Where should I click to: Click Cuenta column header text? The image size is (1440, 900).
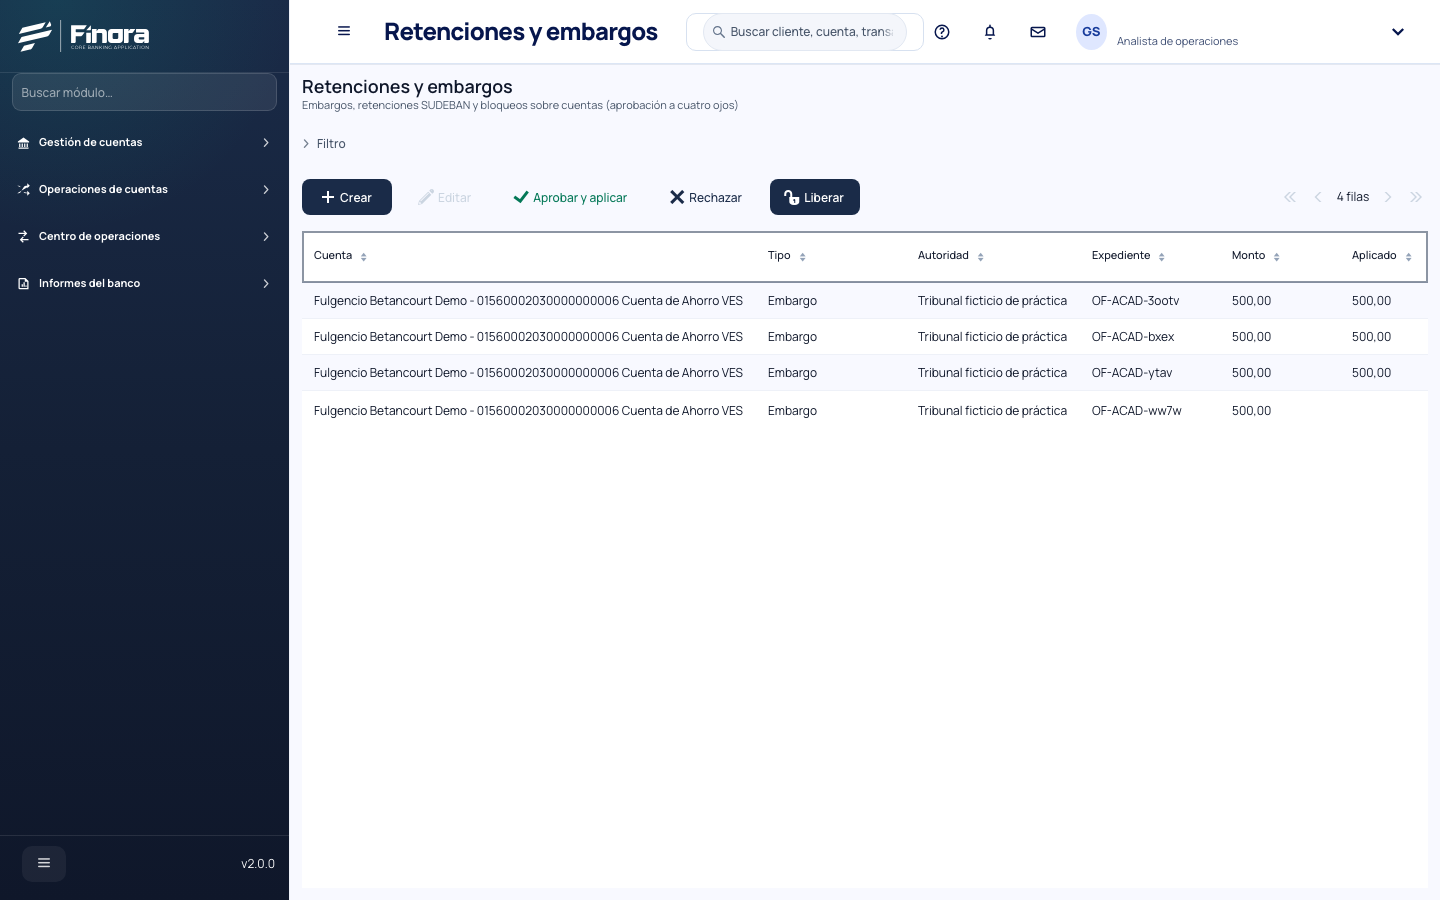[333, 256]
